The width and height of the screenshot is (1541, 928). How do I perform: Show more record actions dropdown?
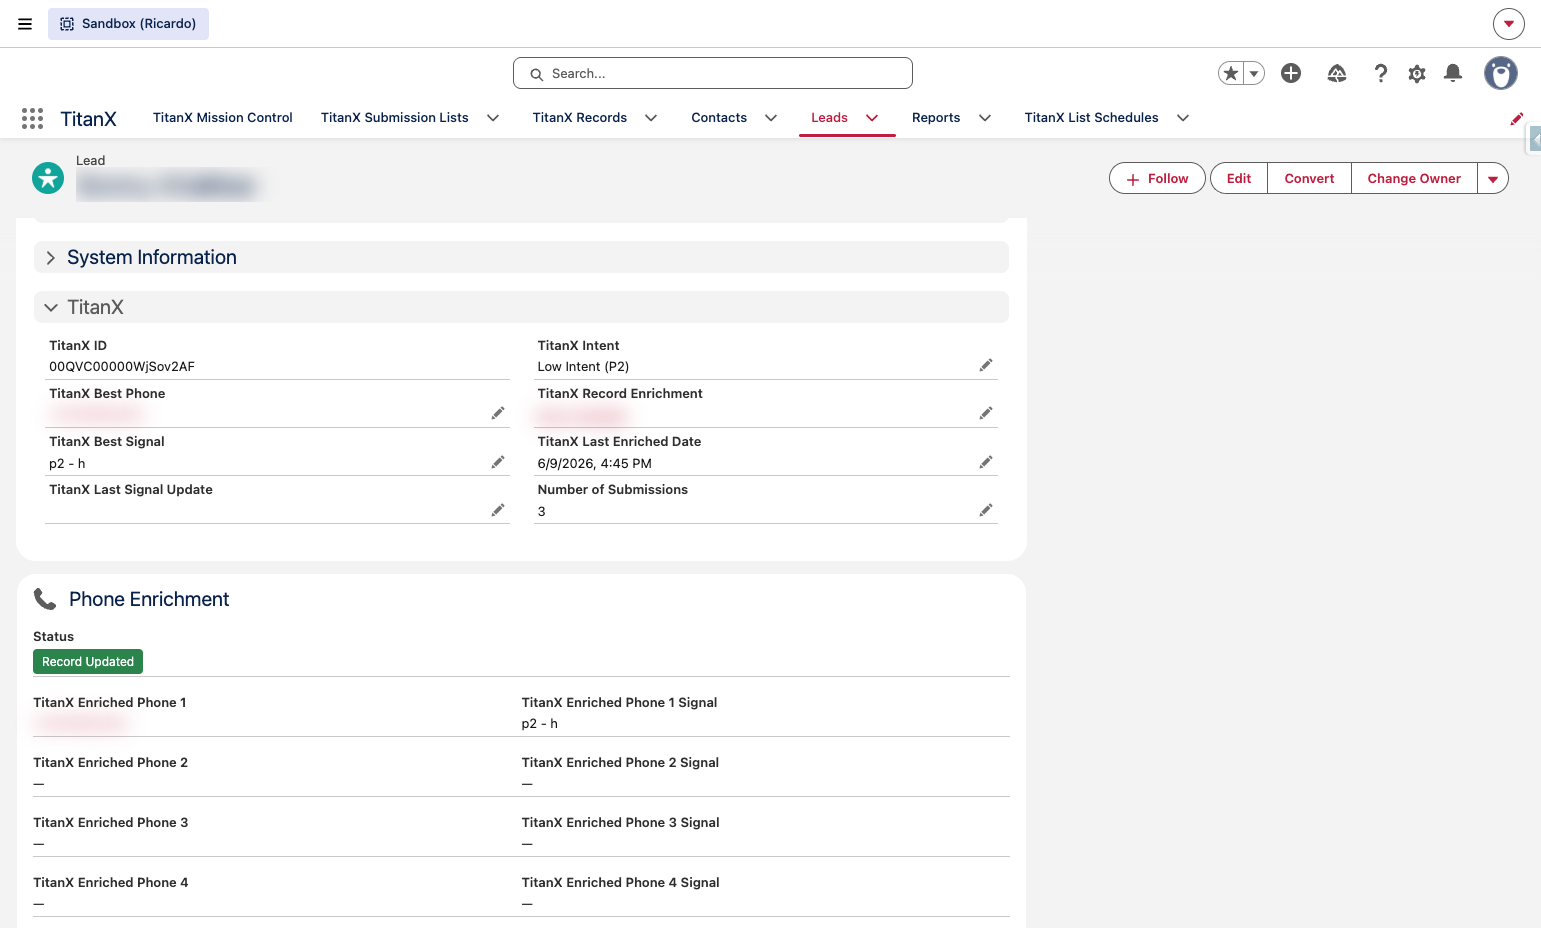(x=1493, y=179)
